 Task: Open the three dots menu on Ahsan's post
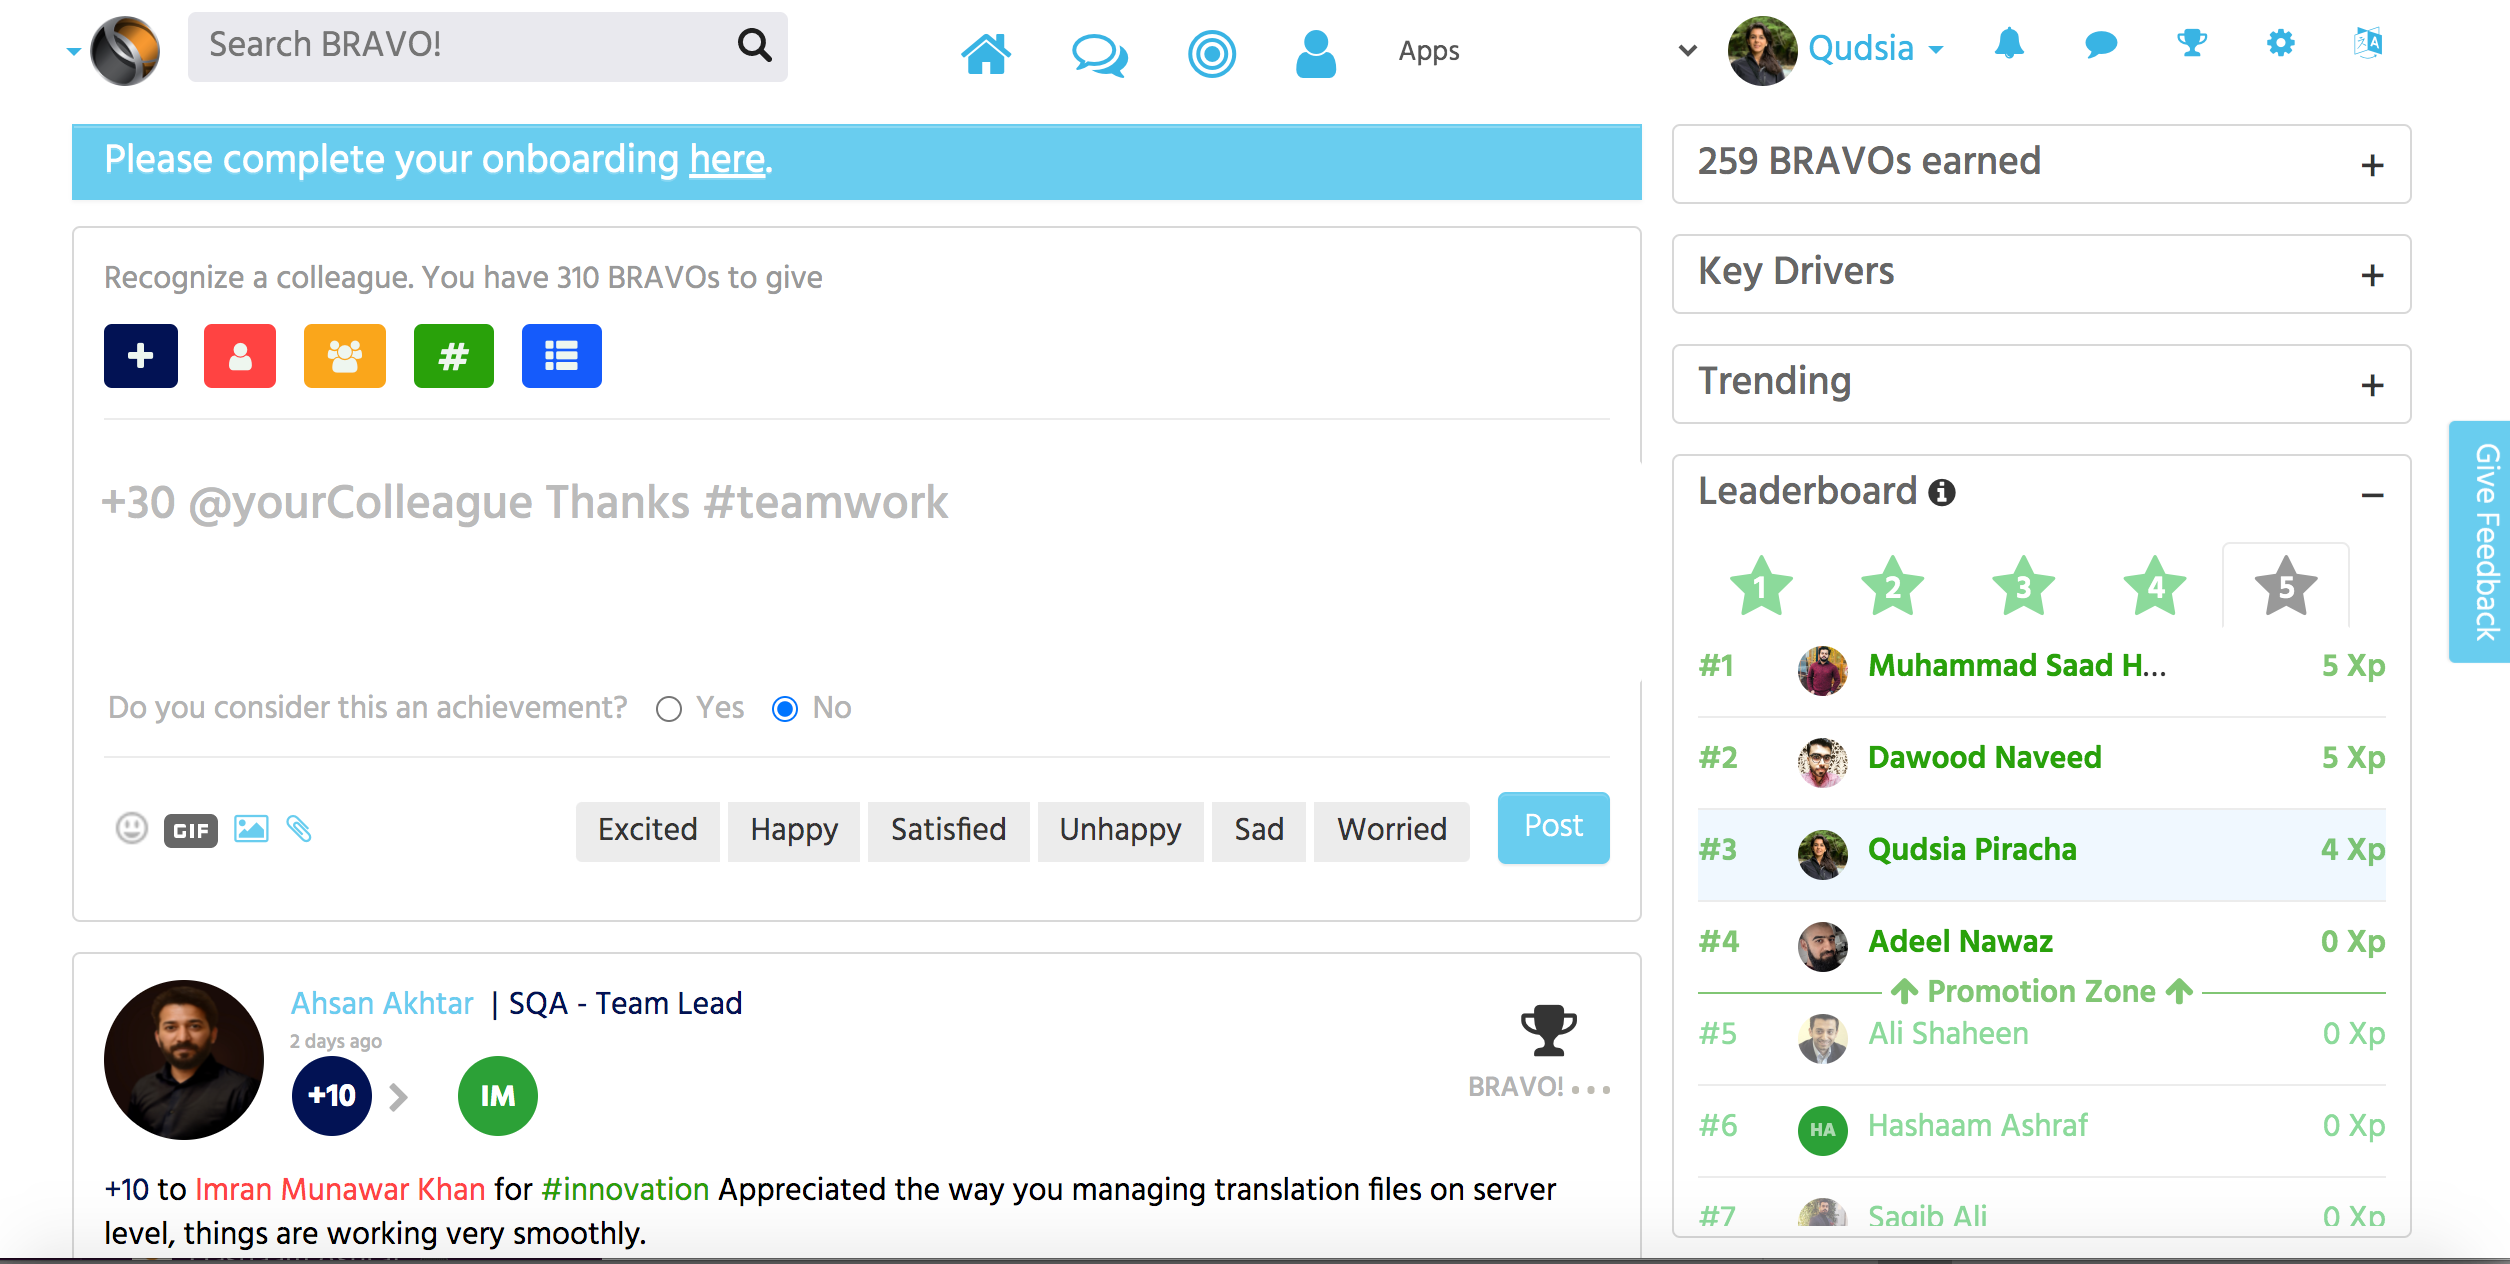[1591, 1089]
